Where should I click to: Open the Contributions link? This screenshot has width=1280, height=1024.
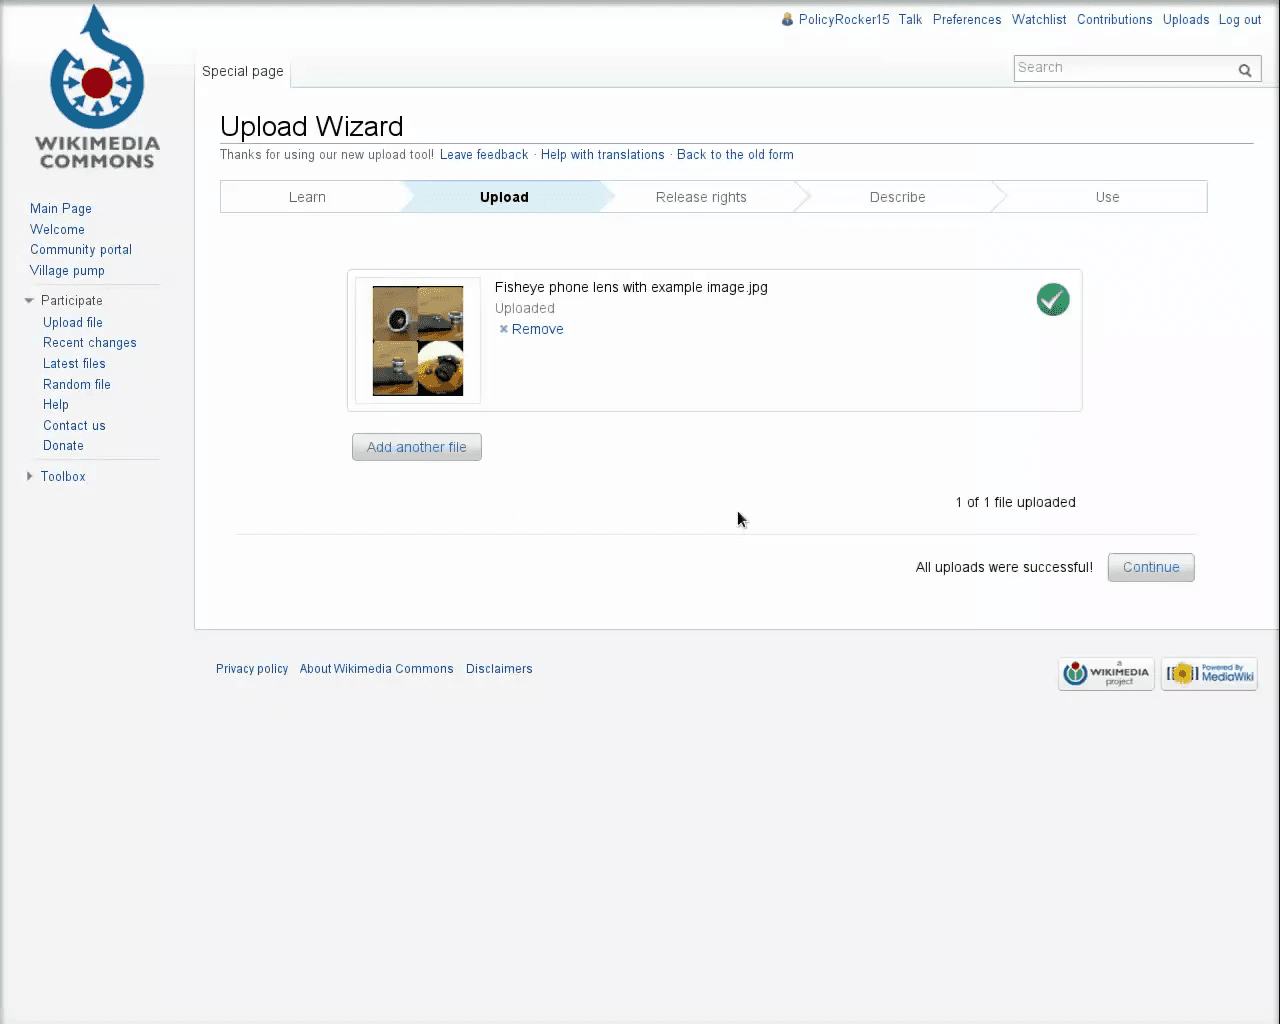coord(1114,19)
